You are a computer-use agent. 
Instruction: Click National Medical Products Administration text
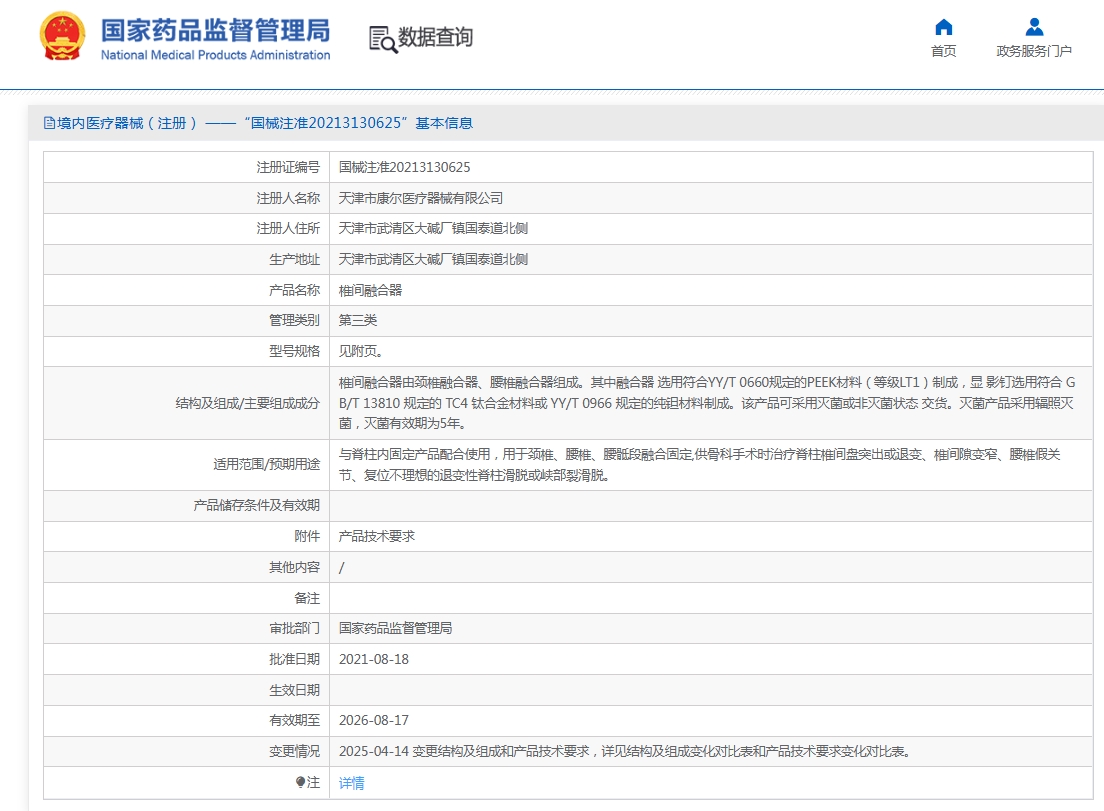click(215, 55)
